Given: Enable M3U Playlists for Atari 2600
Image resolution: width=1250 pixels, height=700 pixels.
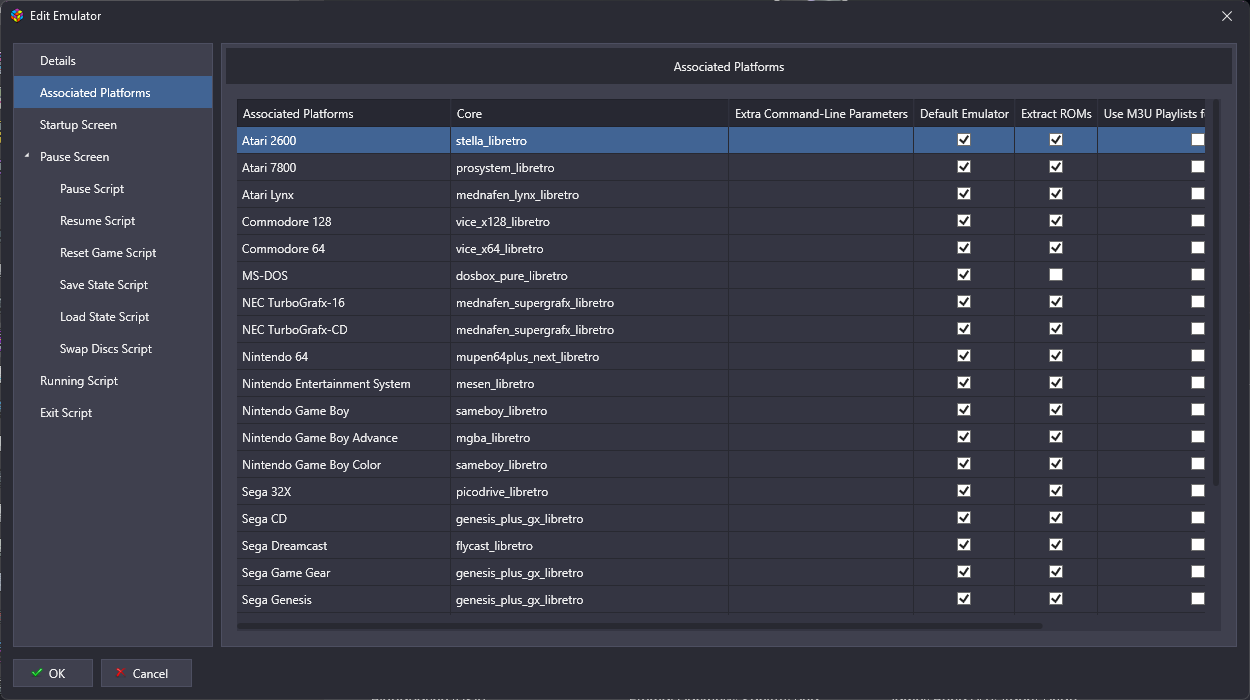Looking at the screenshot, I should [x=1198, y=140].
